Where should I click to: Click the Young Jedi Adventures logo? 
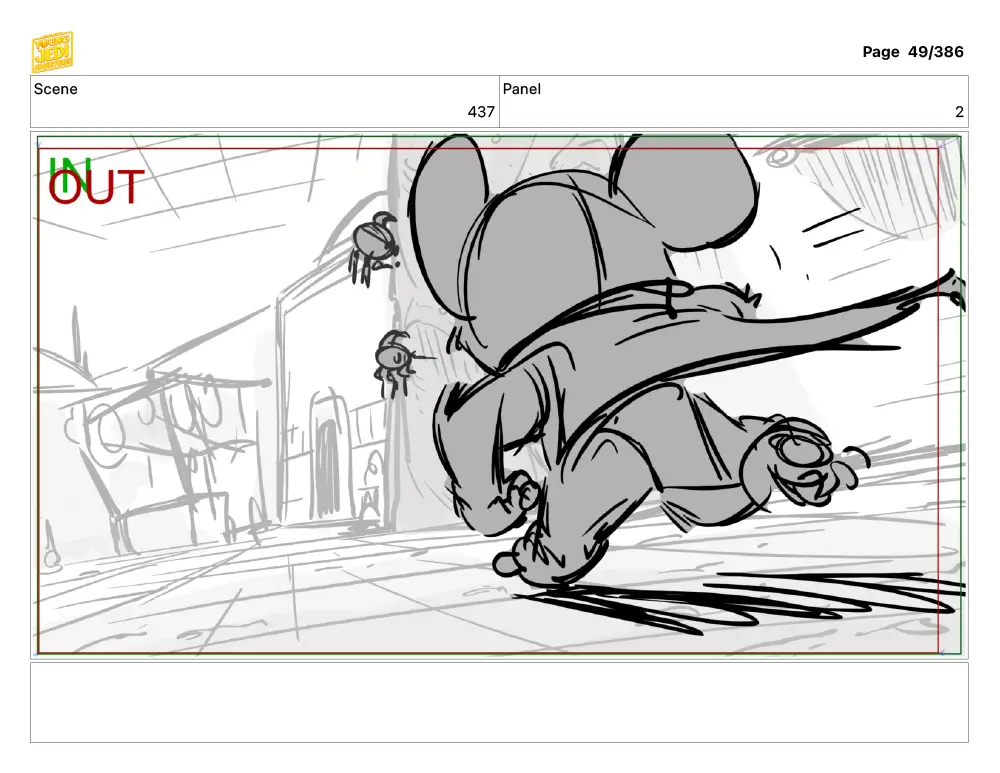[52, 52]
